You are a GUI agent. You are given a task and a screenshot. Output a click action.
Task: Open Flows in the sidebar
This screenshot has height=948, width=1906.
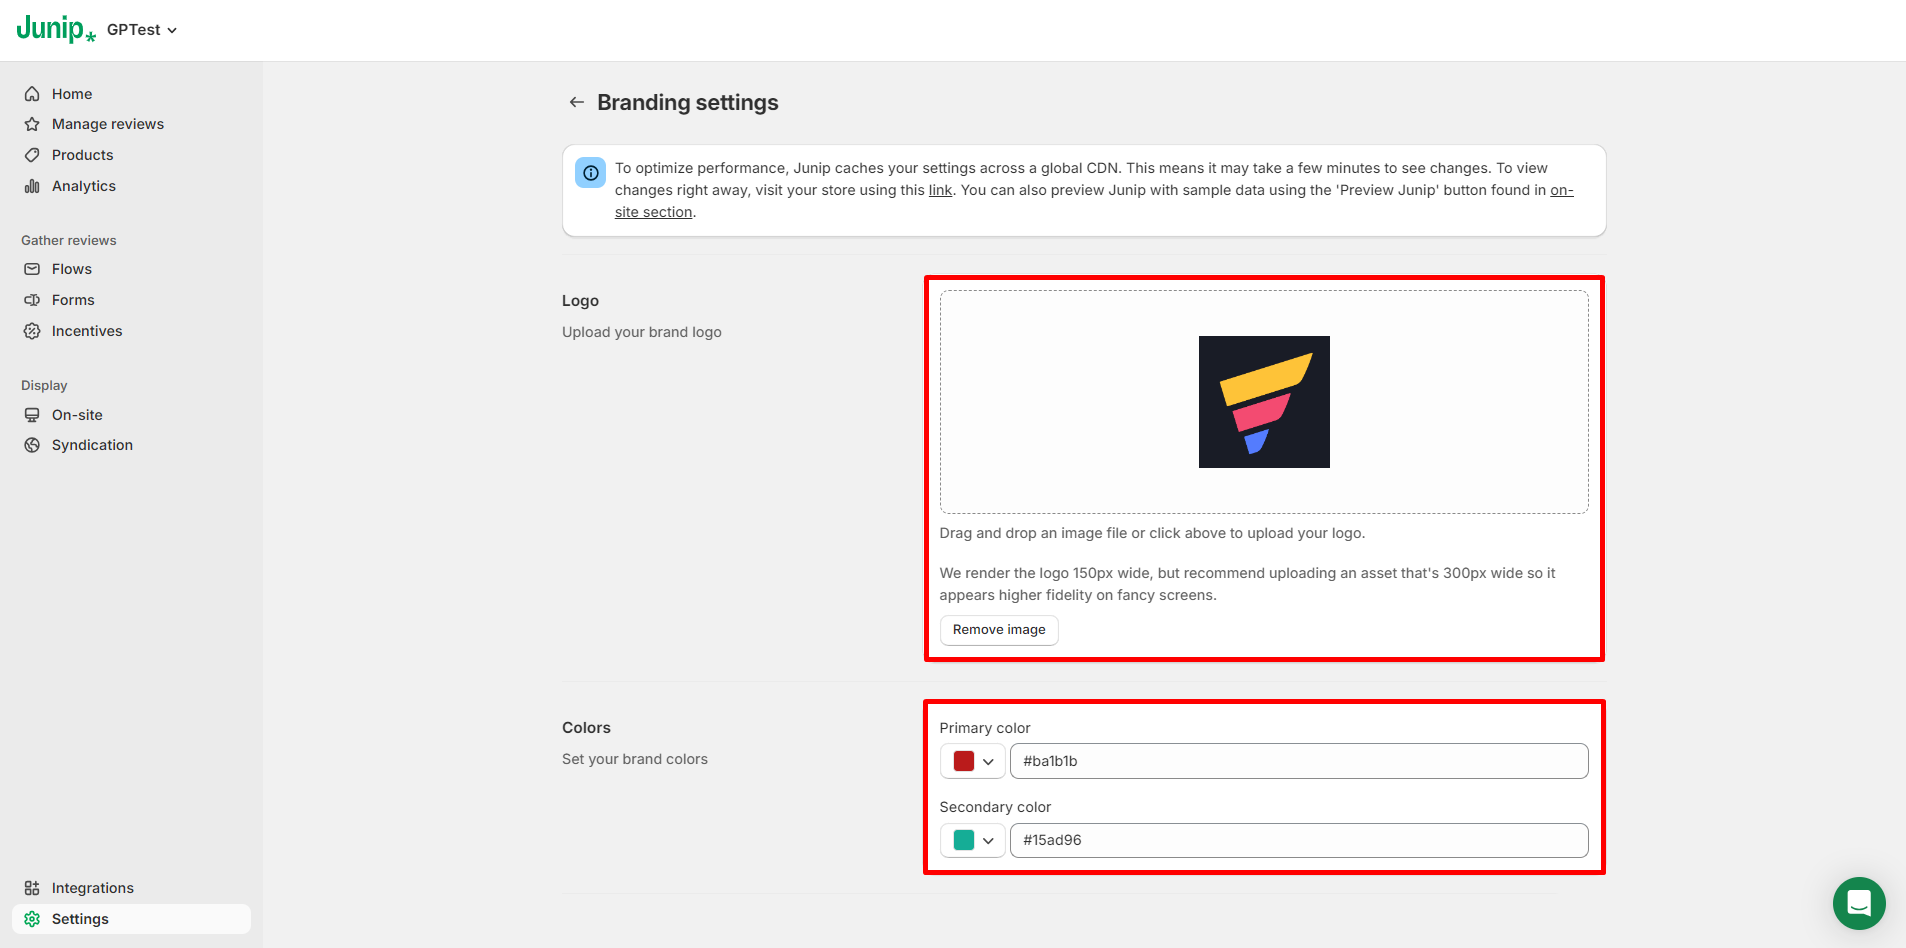click(71, 269)
